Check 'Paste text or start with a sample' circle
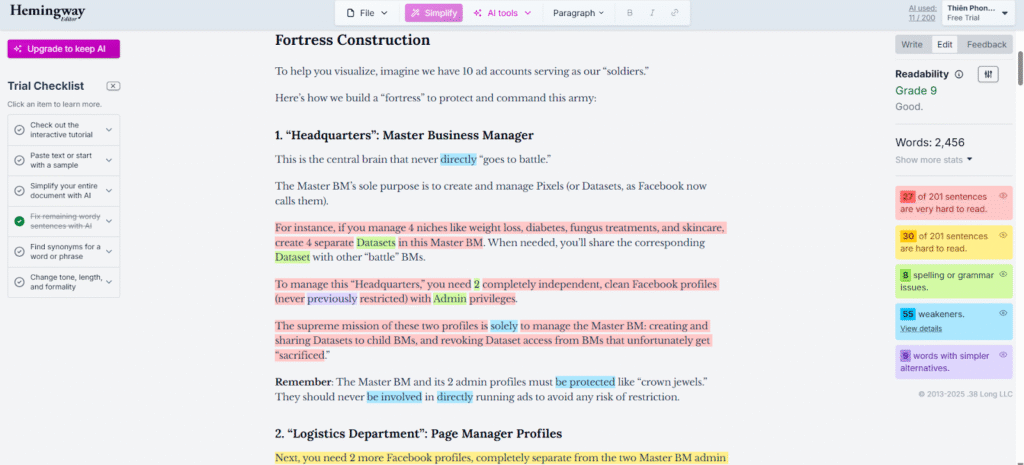Screen dimensions: 1024x465 click(x=20, y=161)
